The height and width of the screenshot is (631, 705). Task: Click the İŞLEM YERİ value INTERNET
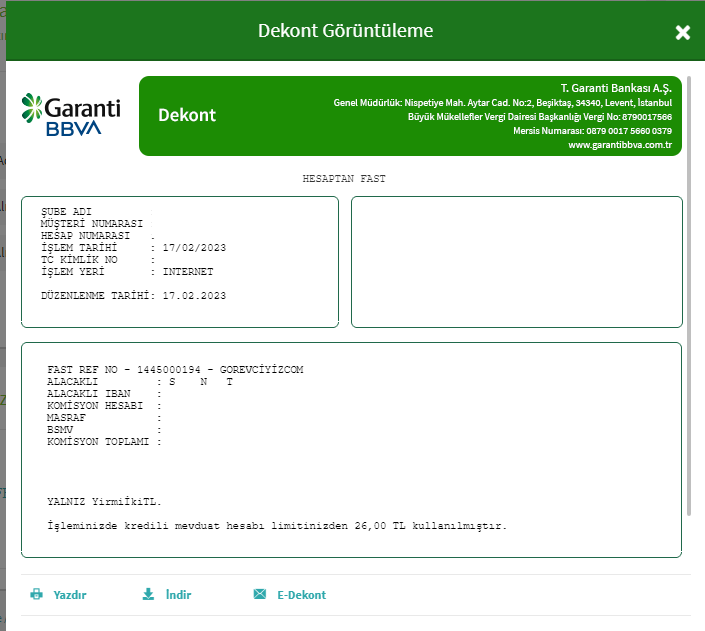(188, 272)
